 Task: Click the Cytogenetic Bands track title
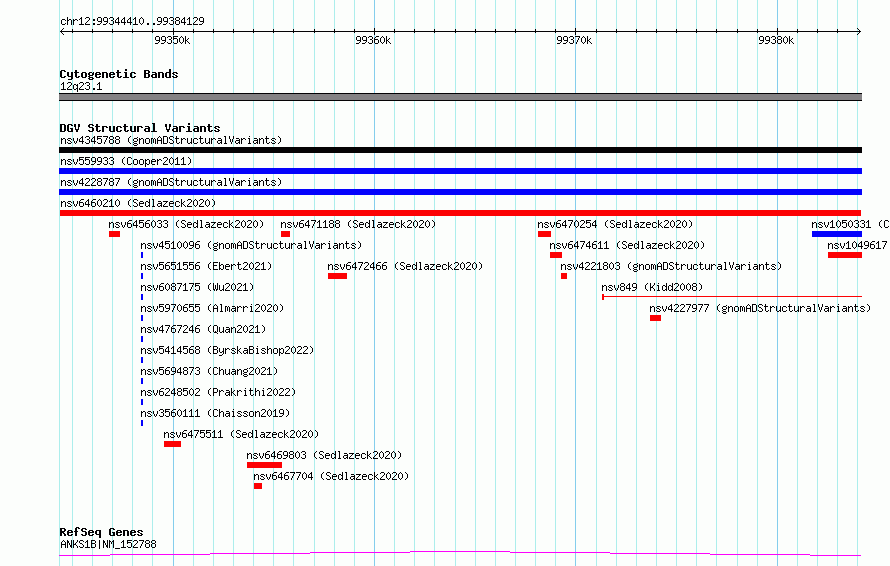coord(119,74)
